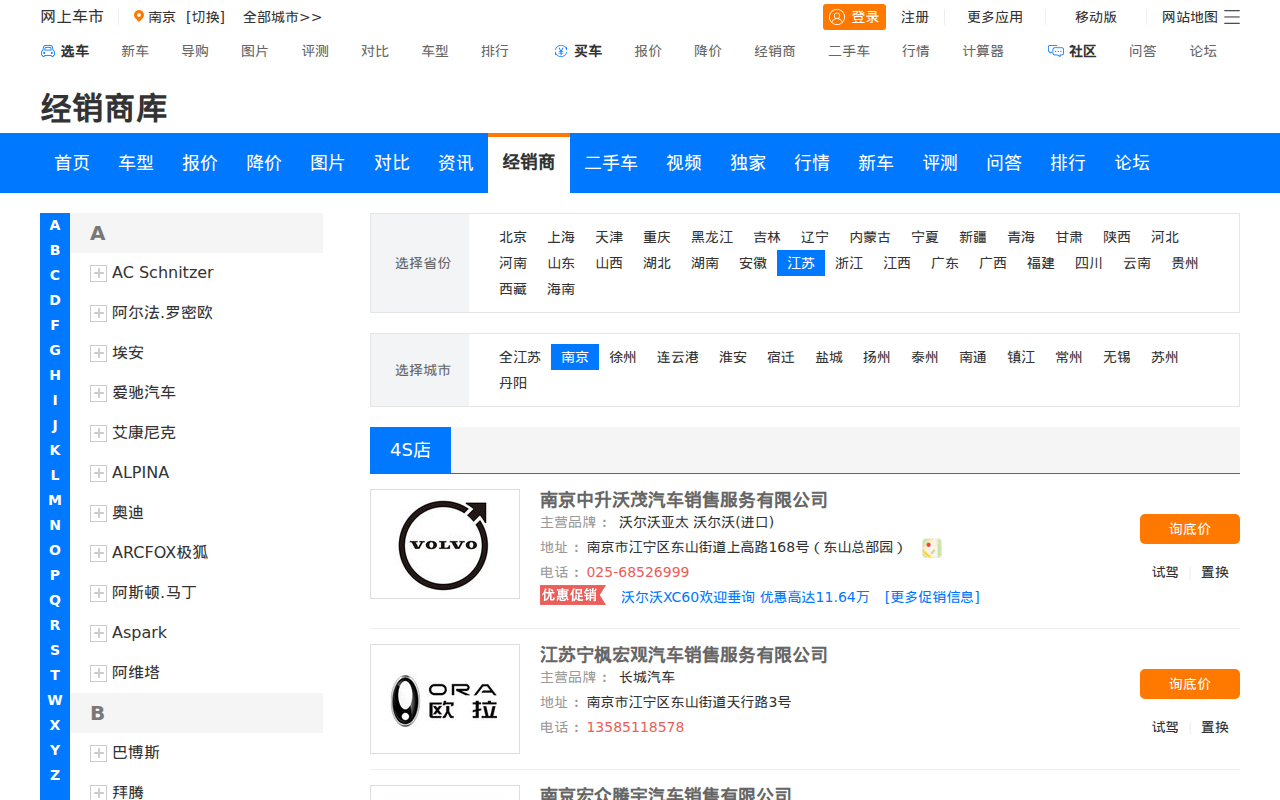
Task: Expand the ALPINA brand node
Action: point(98,473)
